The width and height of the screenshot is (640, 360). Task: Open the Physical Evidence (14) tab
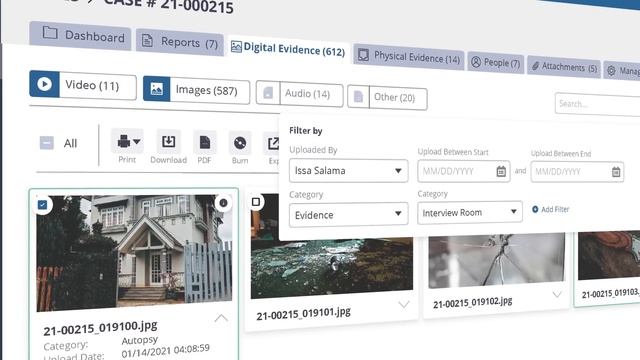click(x=409, y=57)
